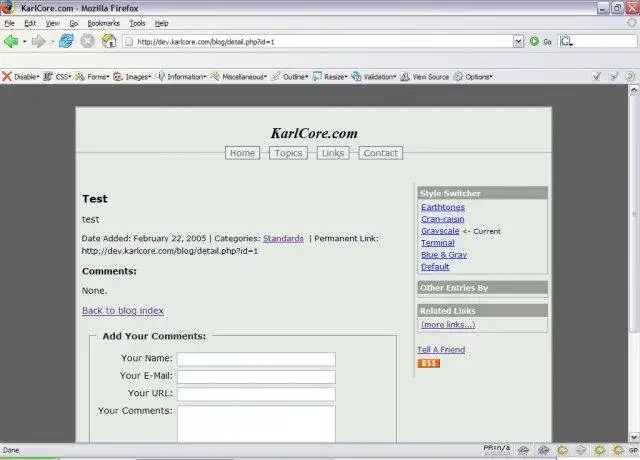Click View Source in the developer toolbar
The height and width of the screenshot is (460, 640).
click(424, 77)
